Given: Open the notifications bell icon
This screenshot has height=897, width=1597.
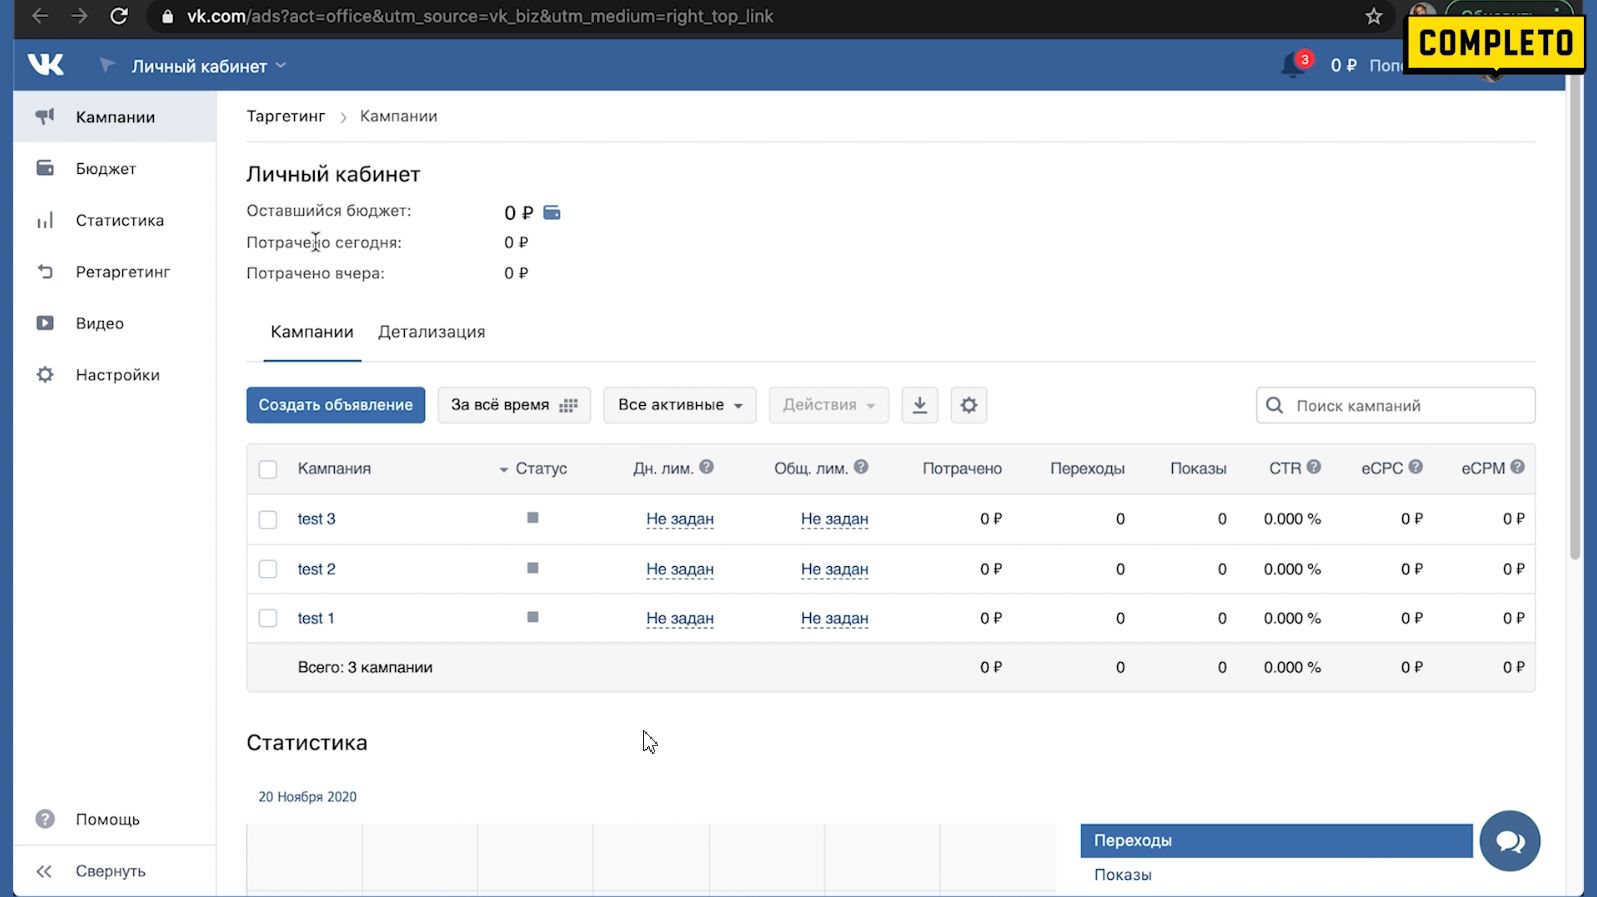Looking at the screenshot, I should click(1293, 65).
